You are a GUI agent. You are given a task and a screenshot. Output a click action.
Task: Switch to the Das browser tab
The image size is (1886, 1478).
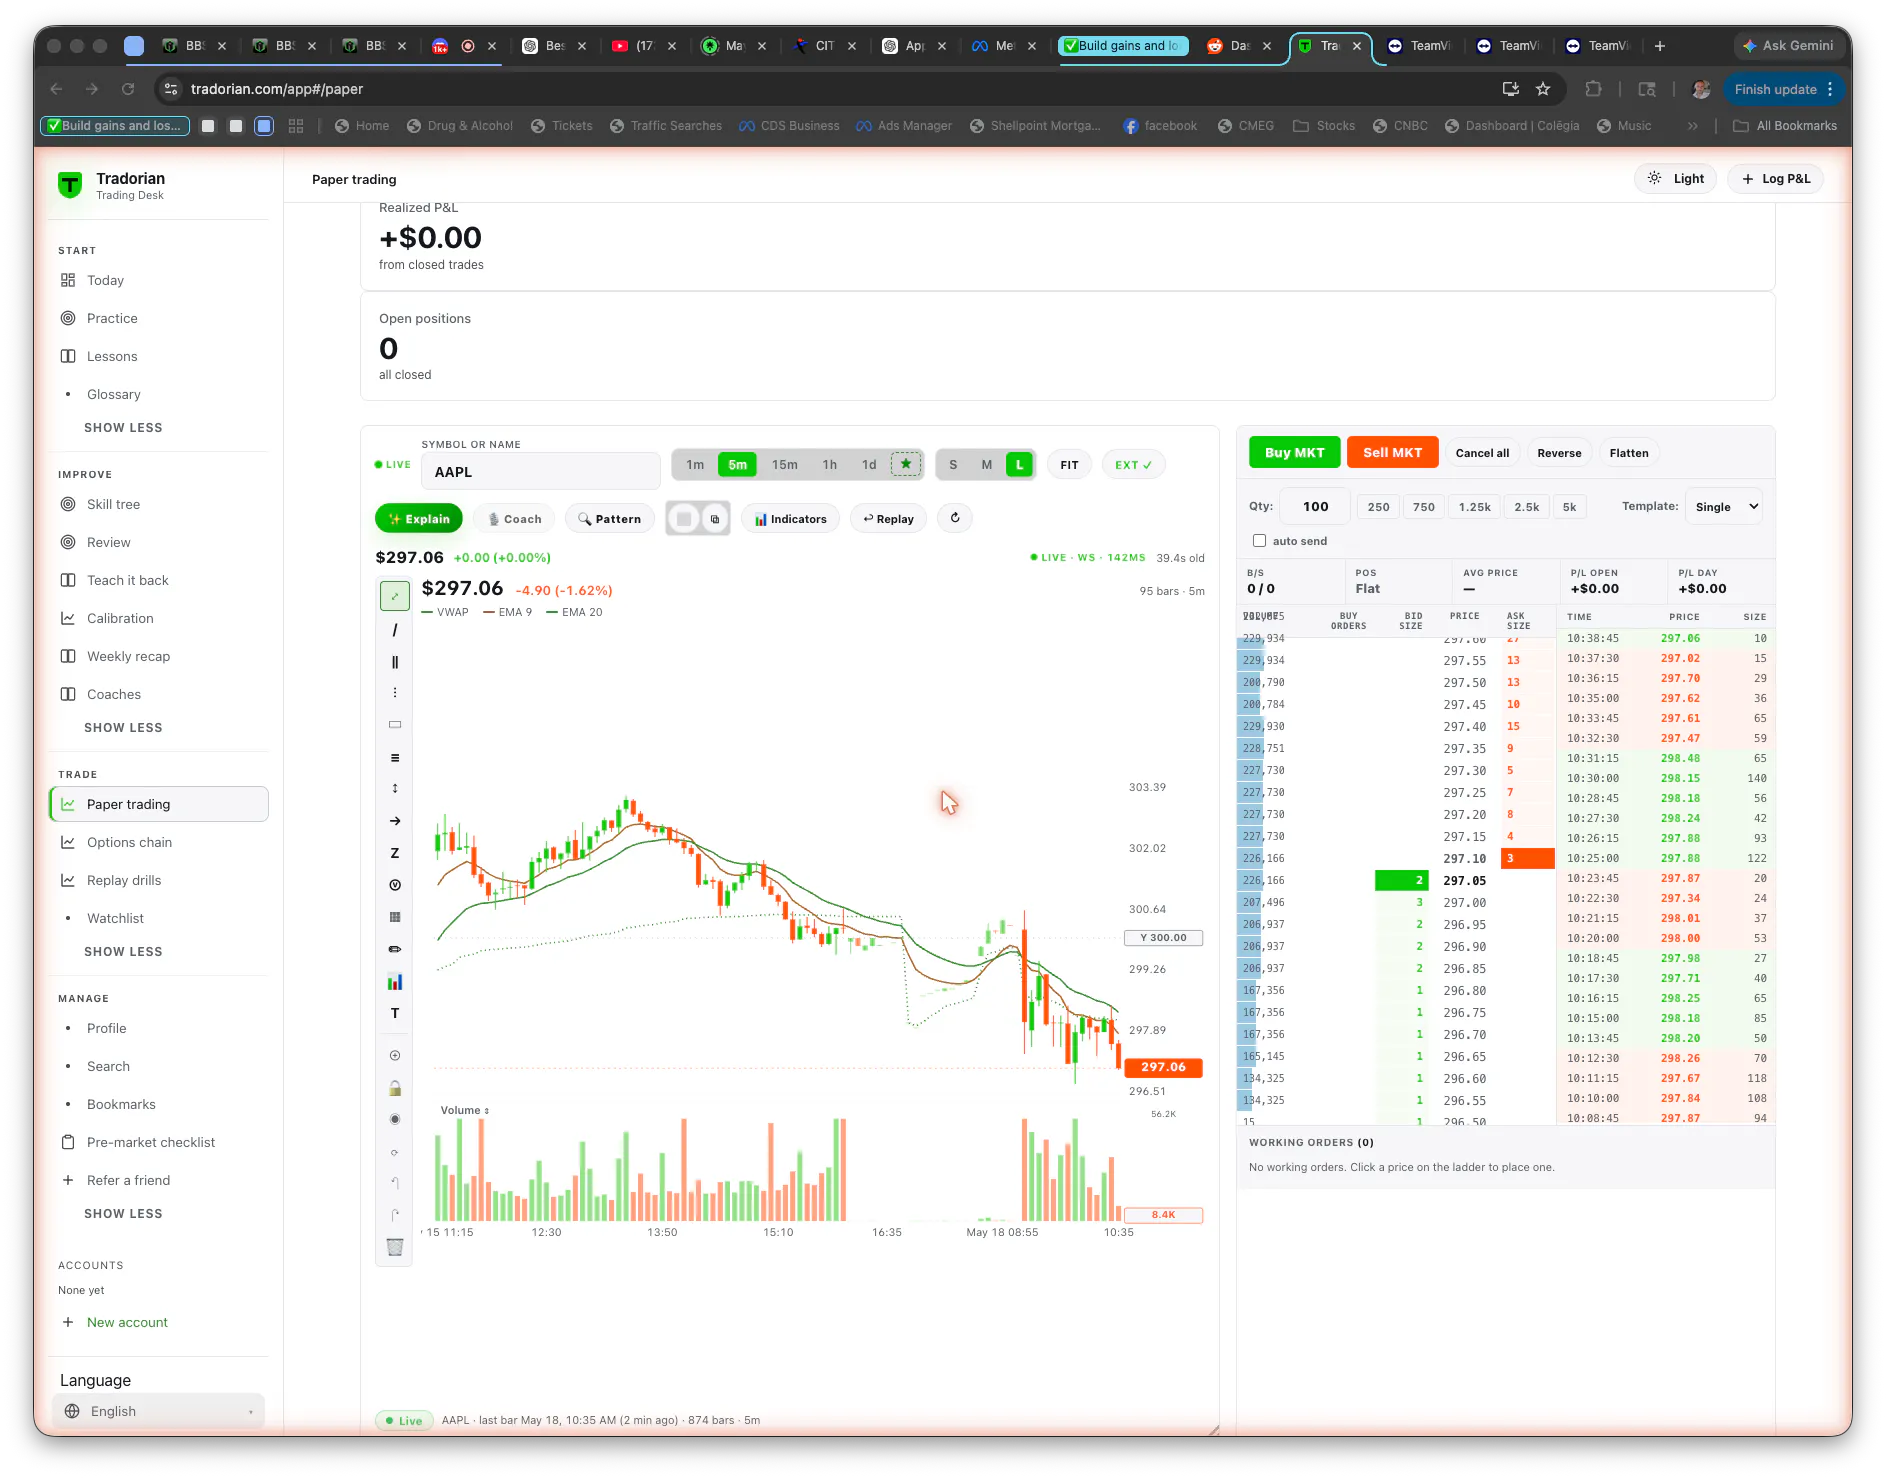pyautogui.click(x=1238, y=46)
